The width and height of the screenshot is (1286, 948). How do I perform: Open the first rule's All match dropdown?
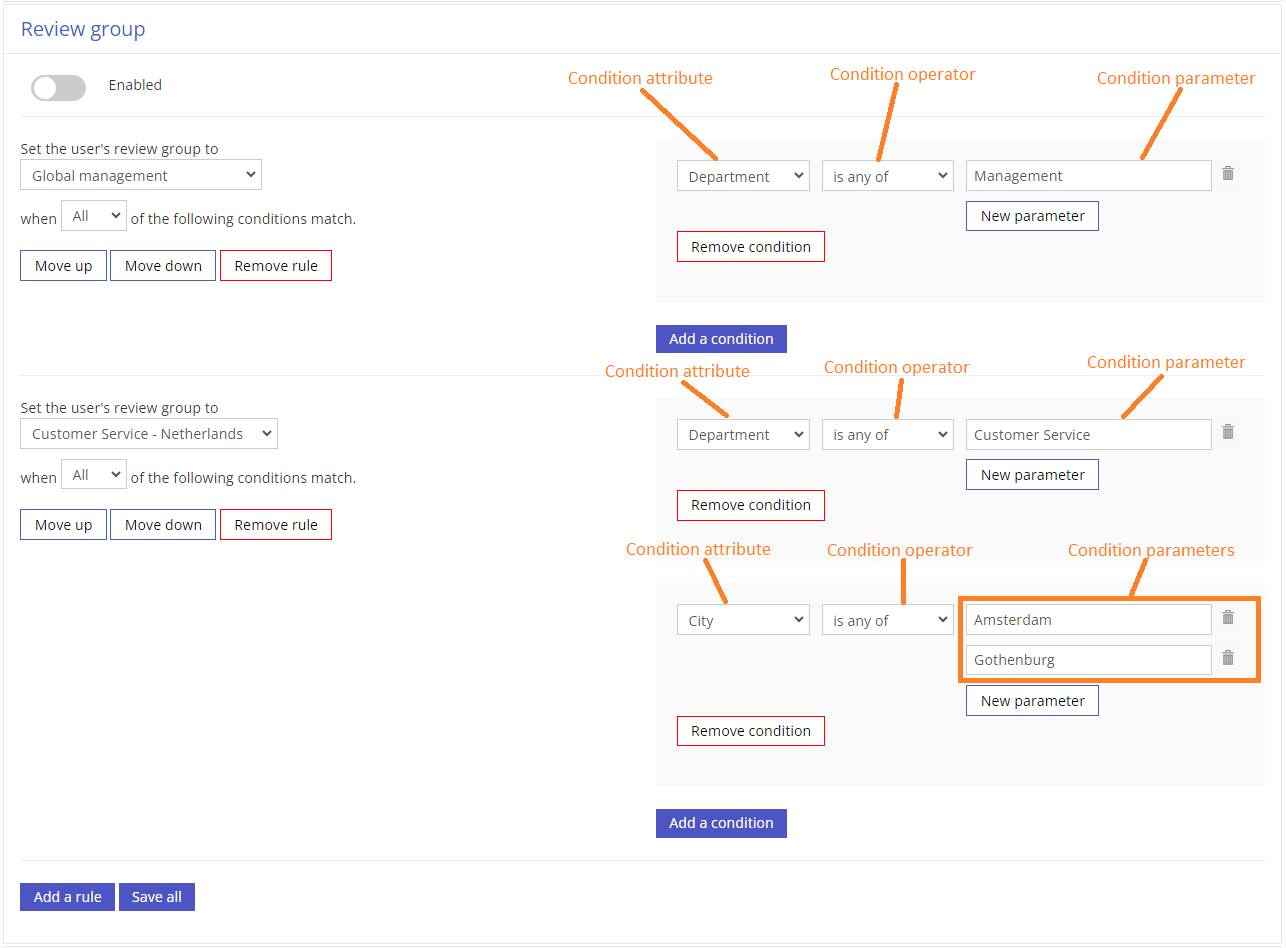pyautogui.click(x=94, y=216)
